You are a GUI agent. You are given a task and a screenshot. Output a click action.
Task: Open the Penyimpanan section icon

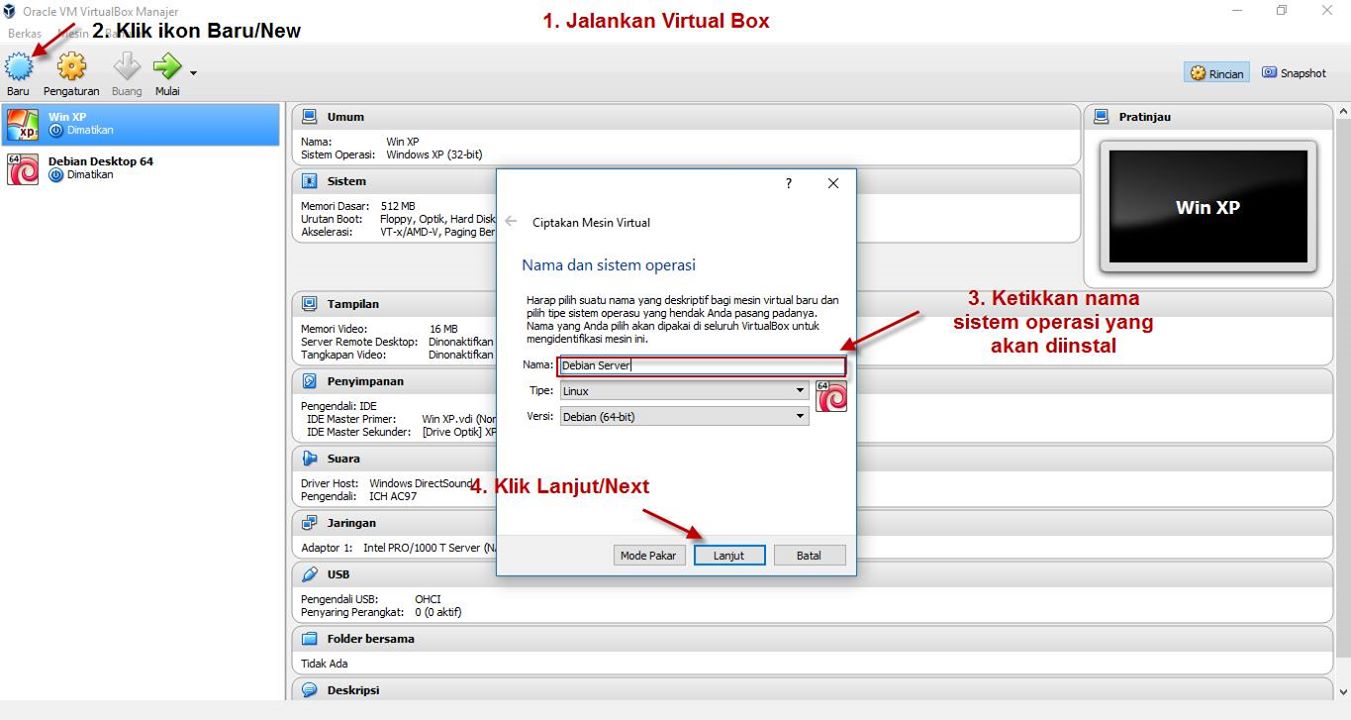click(310, 380)
